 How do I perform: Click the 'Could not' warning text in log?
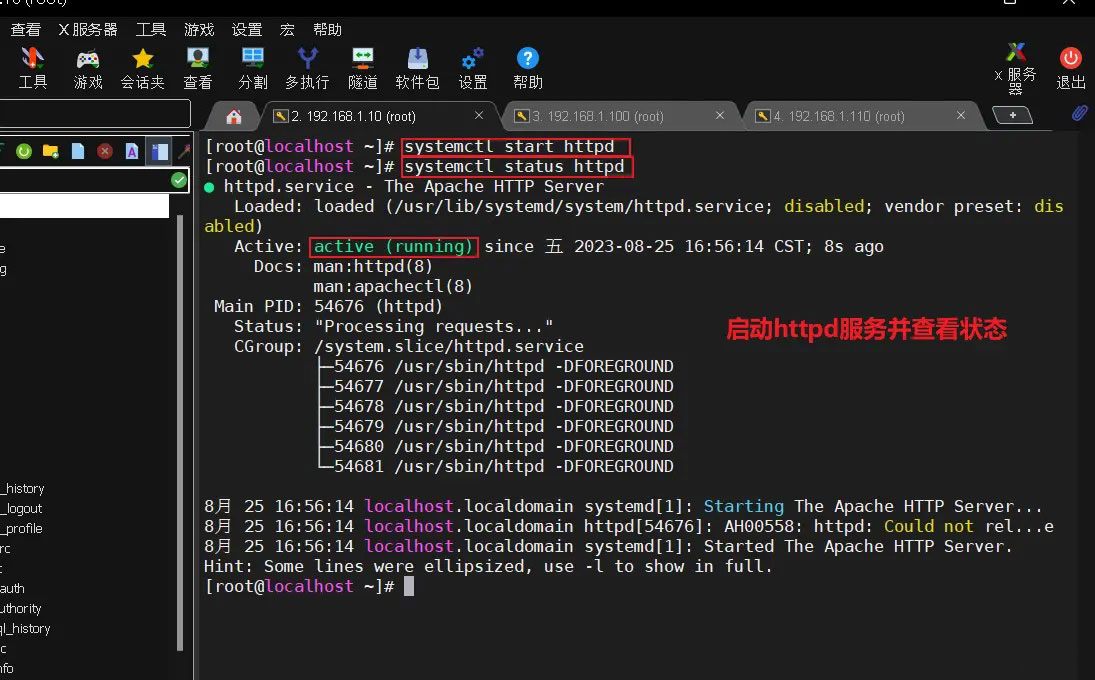click(x=928, y=526)
